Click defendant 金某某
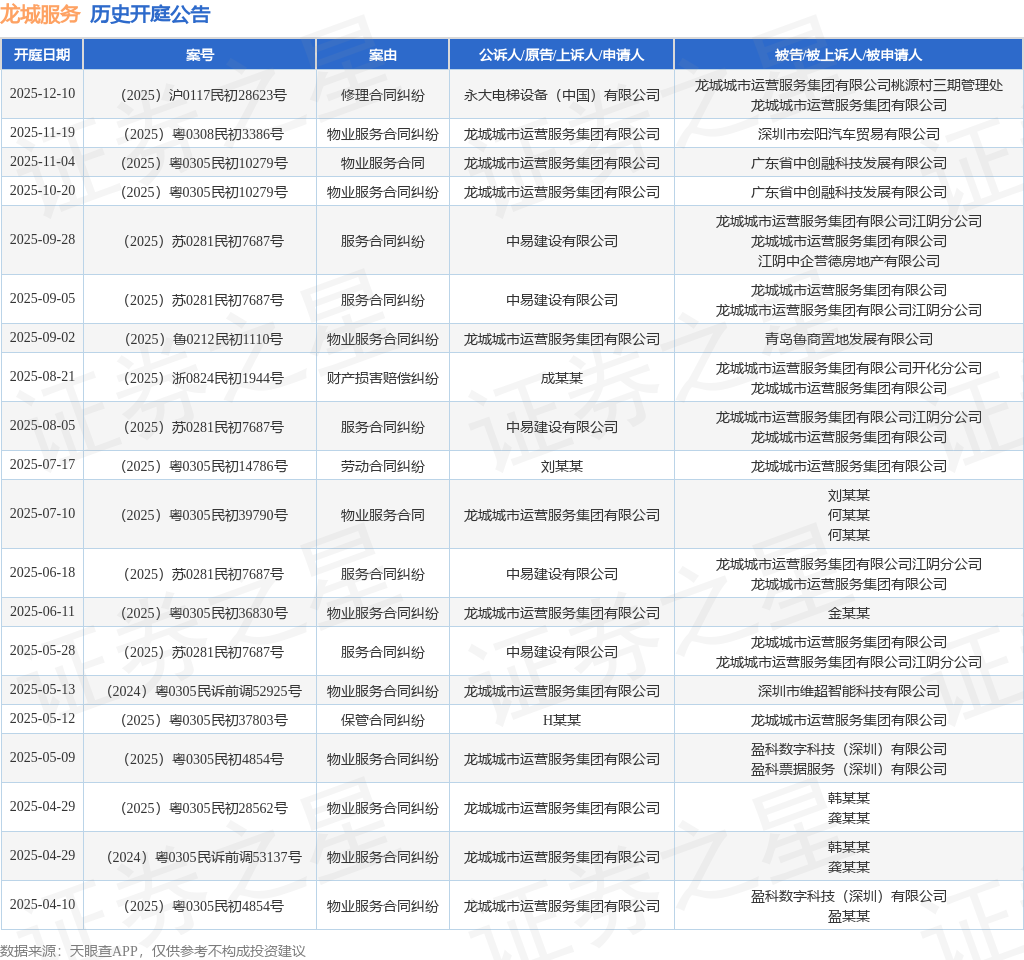 [x=848, y=614]
